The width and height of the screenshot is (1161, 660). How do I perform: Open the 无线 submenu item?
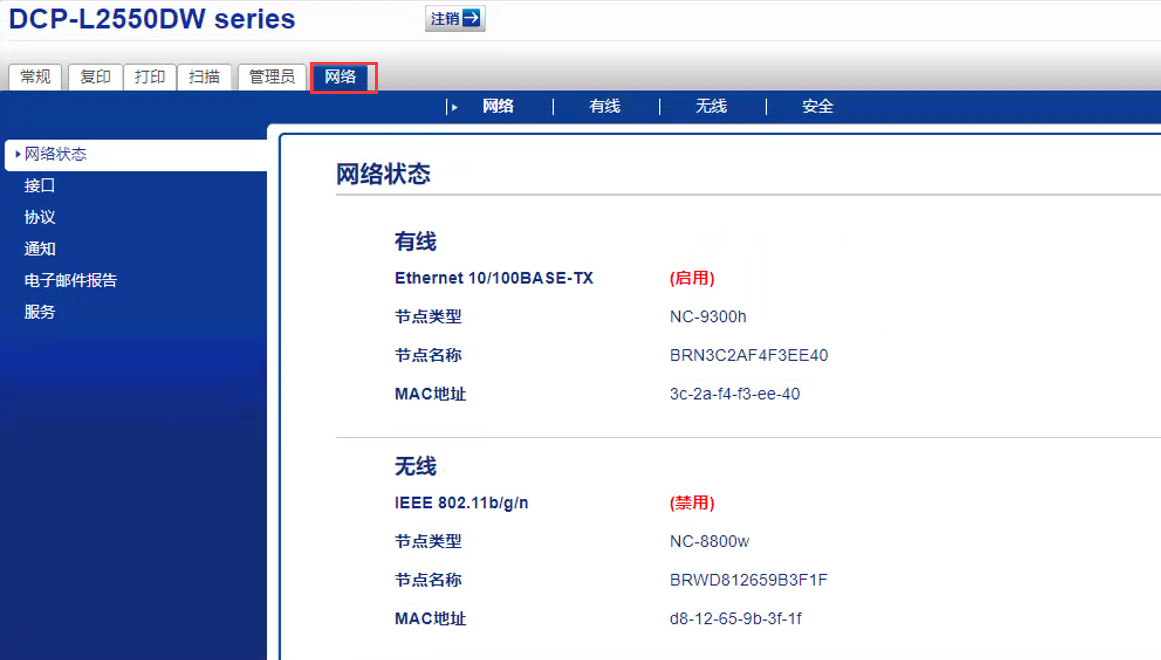point(711,107)
